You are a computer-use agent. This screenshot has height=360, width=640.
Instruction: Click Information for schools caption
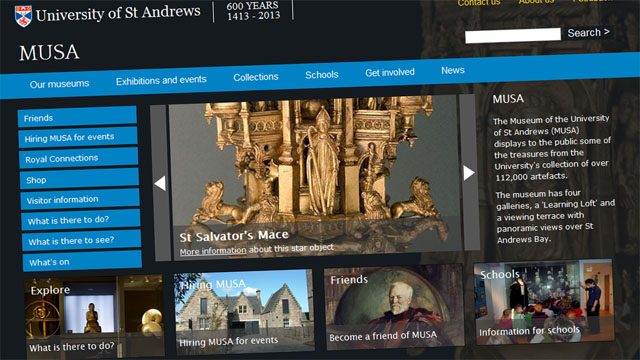click(x=529, y=331)
